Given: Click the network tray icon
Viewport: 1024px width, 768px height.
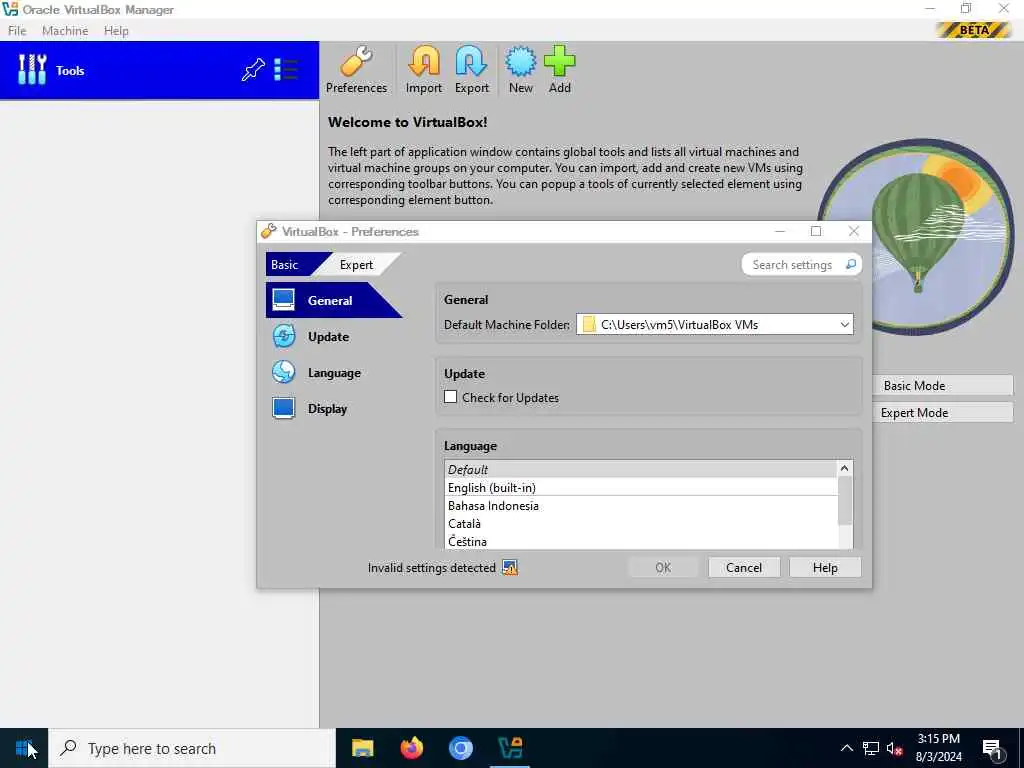Looking at the screenshot, I should click(x=871, y=748).
